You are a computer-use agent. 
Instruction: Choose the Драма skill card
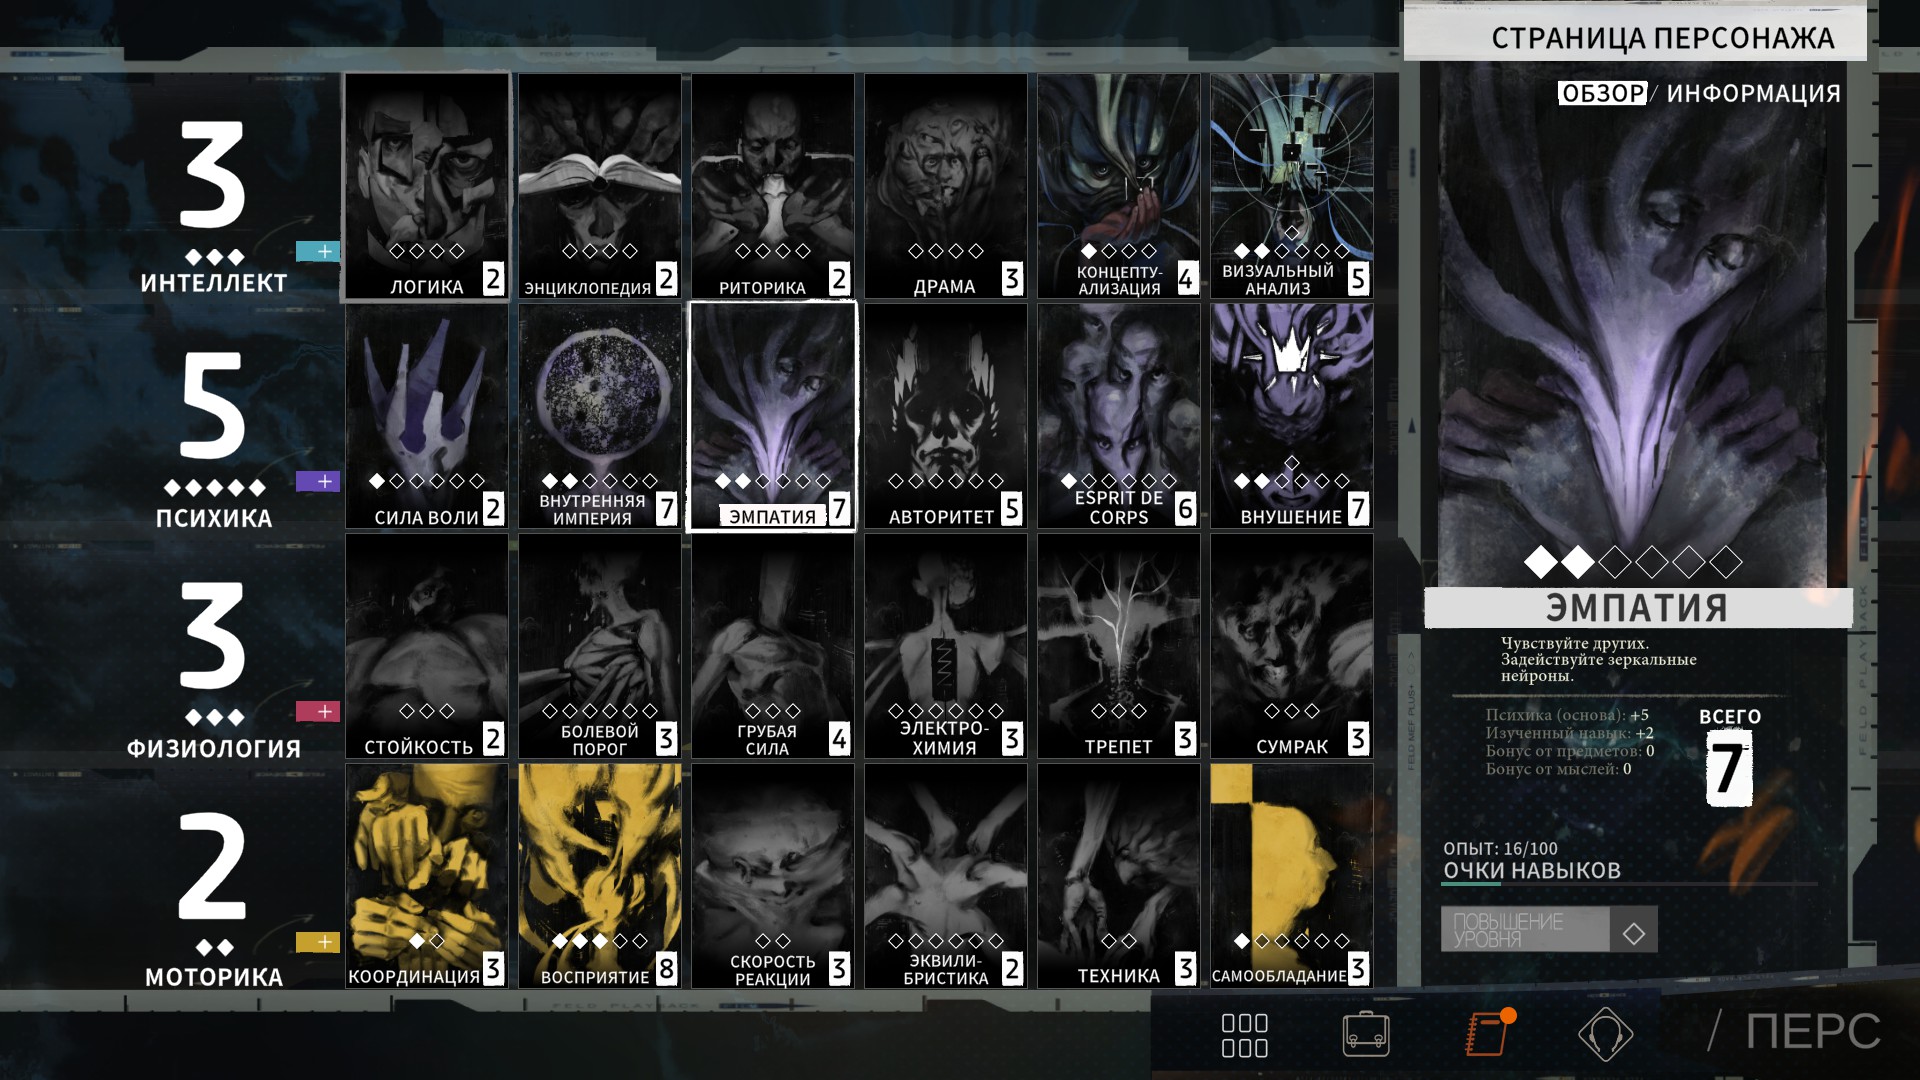[946, 186]
